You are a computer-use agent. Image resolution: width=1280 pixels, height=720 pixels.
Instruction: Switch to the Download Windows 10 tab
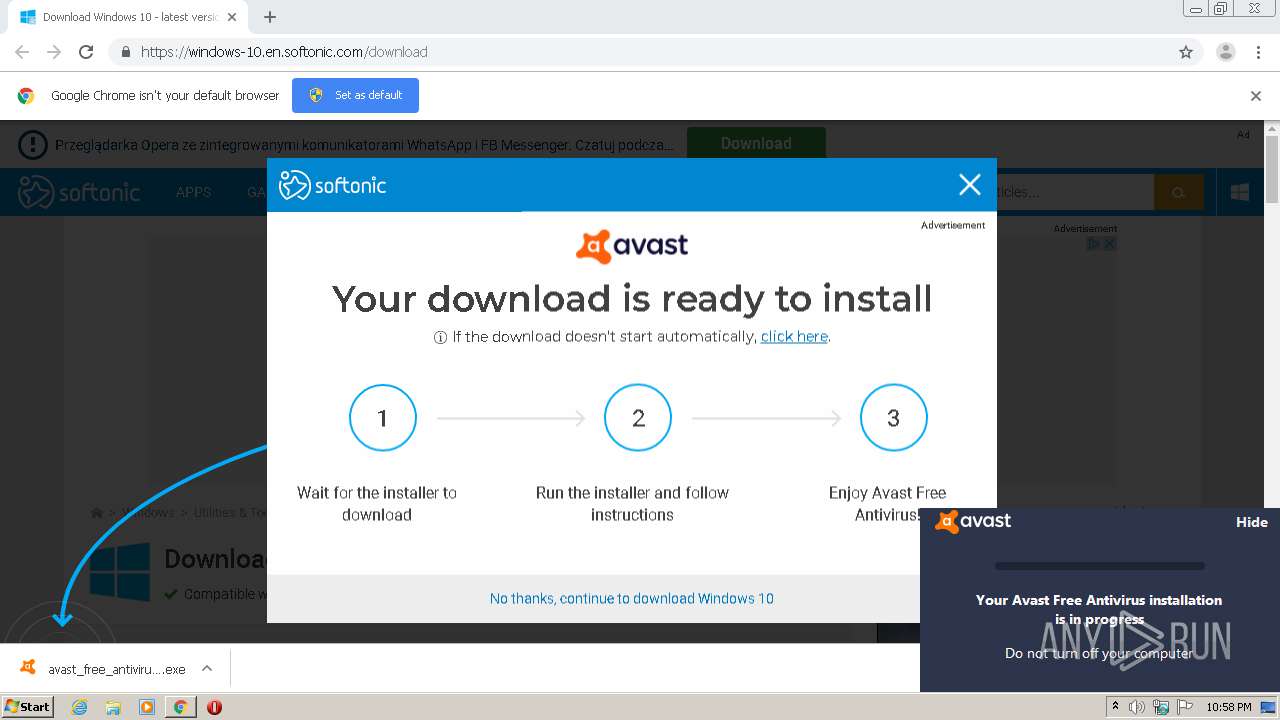coord(128,17)
